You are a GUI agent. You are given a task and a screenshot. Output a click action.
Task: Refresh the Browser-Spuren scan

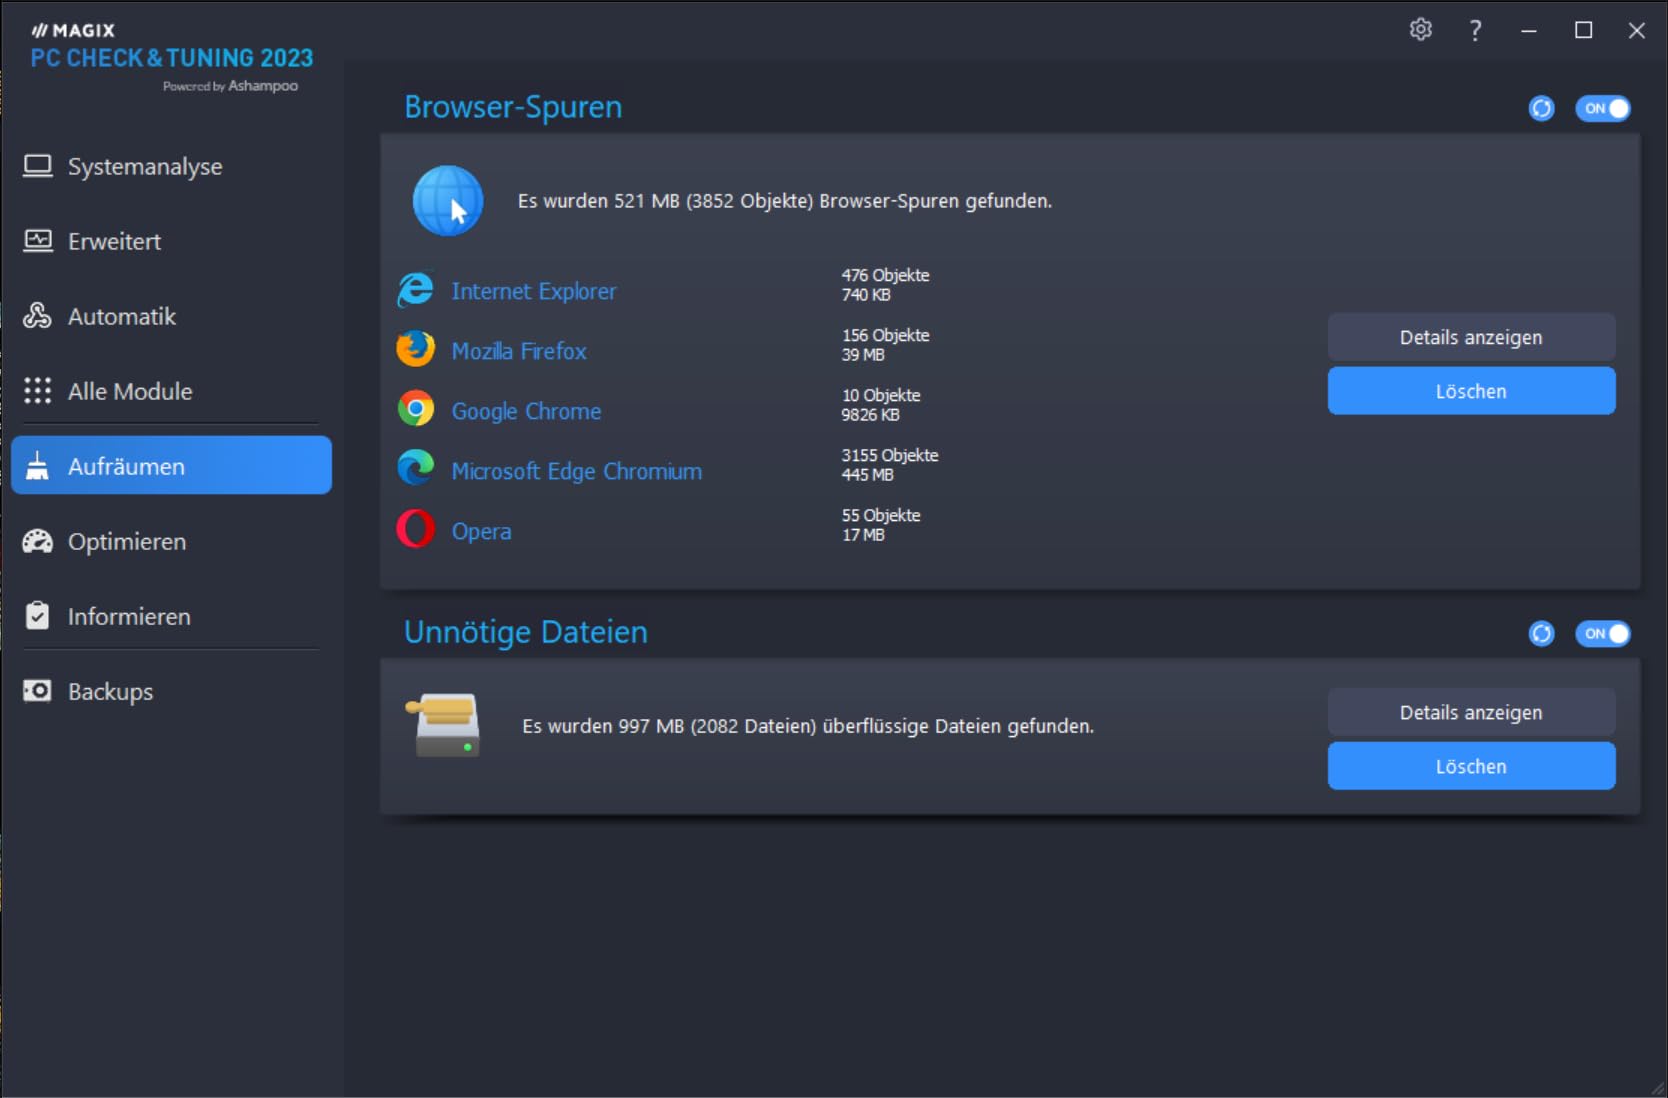(1542, 108)
